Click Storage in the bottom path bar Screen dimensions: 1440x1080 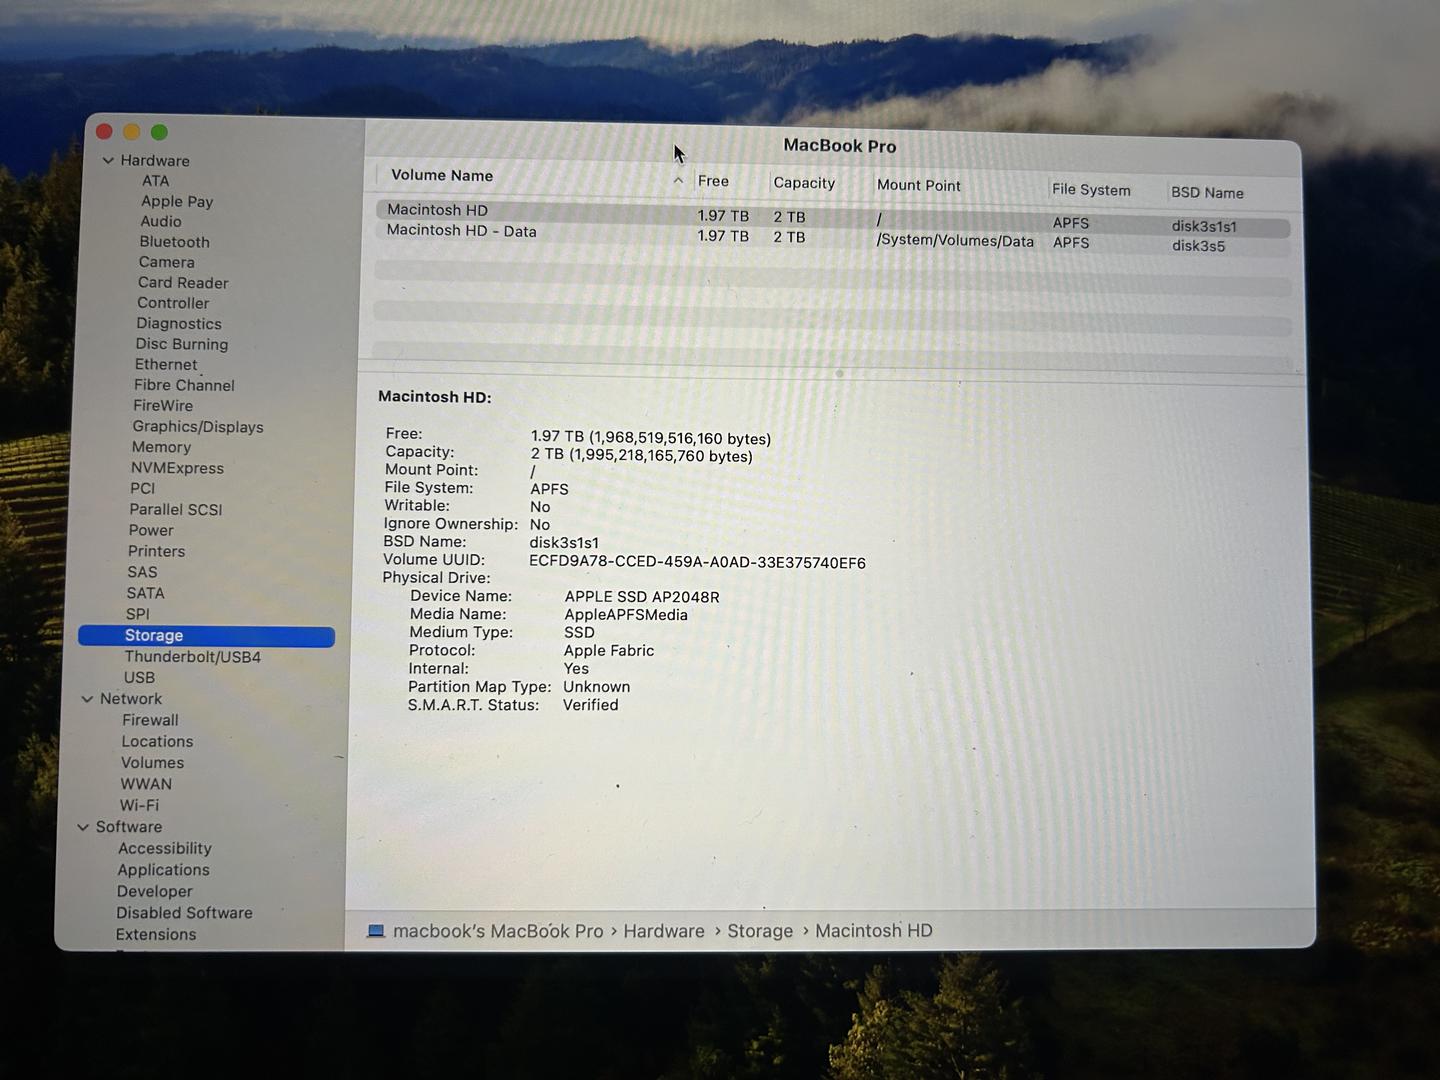759,931
